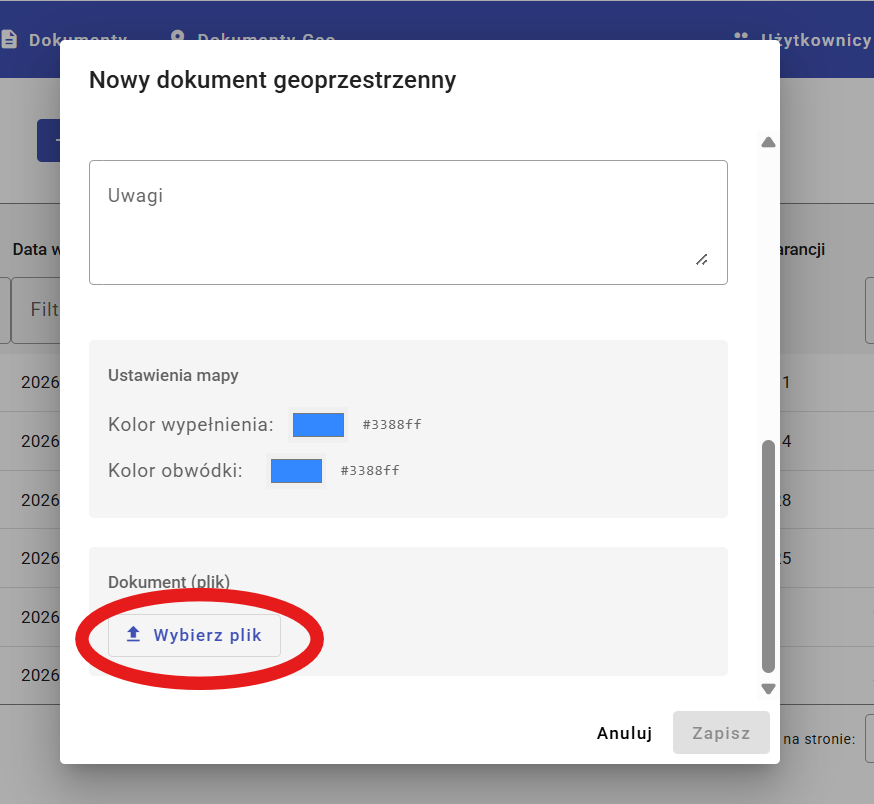
Task: Open the rows per page selector near na stronie
Action: coord(868,738)
